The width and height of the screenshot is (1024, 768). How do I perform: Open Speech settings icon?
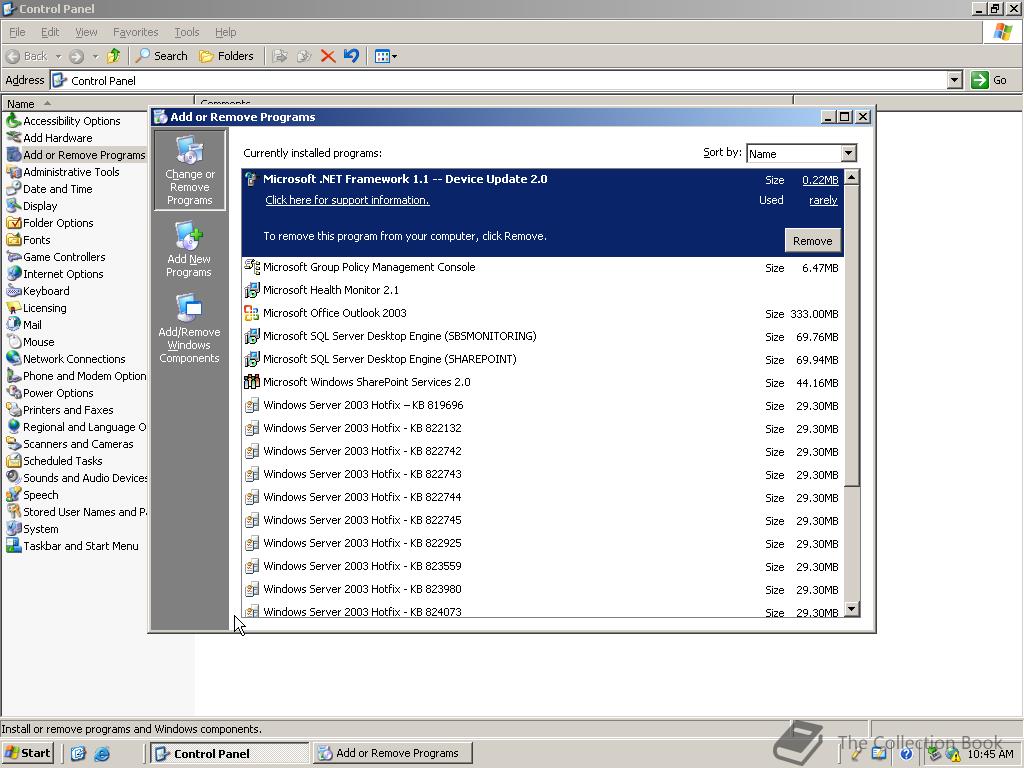[x=13, y=494]
